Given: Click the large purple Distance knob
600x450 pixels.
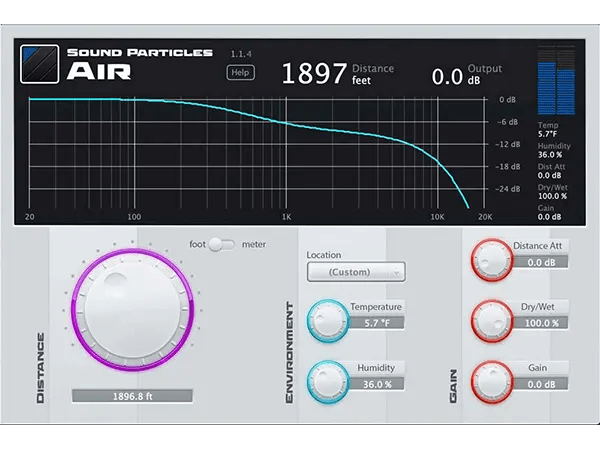Looking at the screenshot, I should click(132, 310).
